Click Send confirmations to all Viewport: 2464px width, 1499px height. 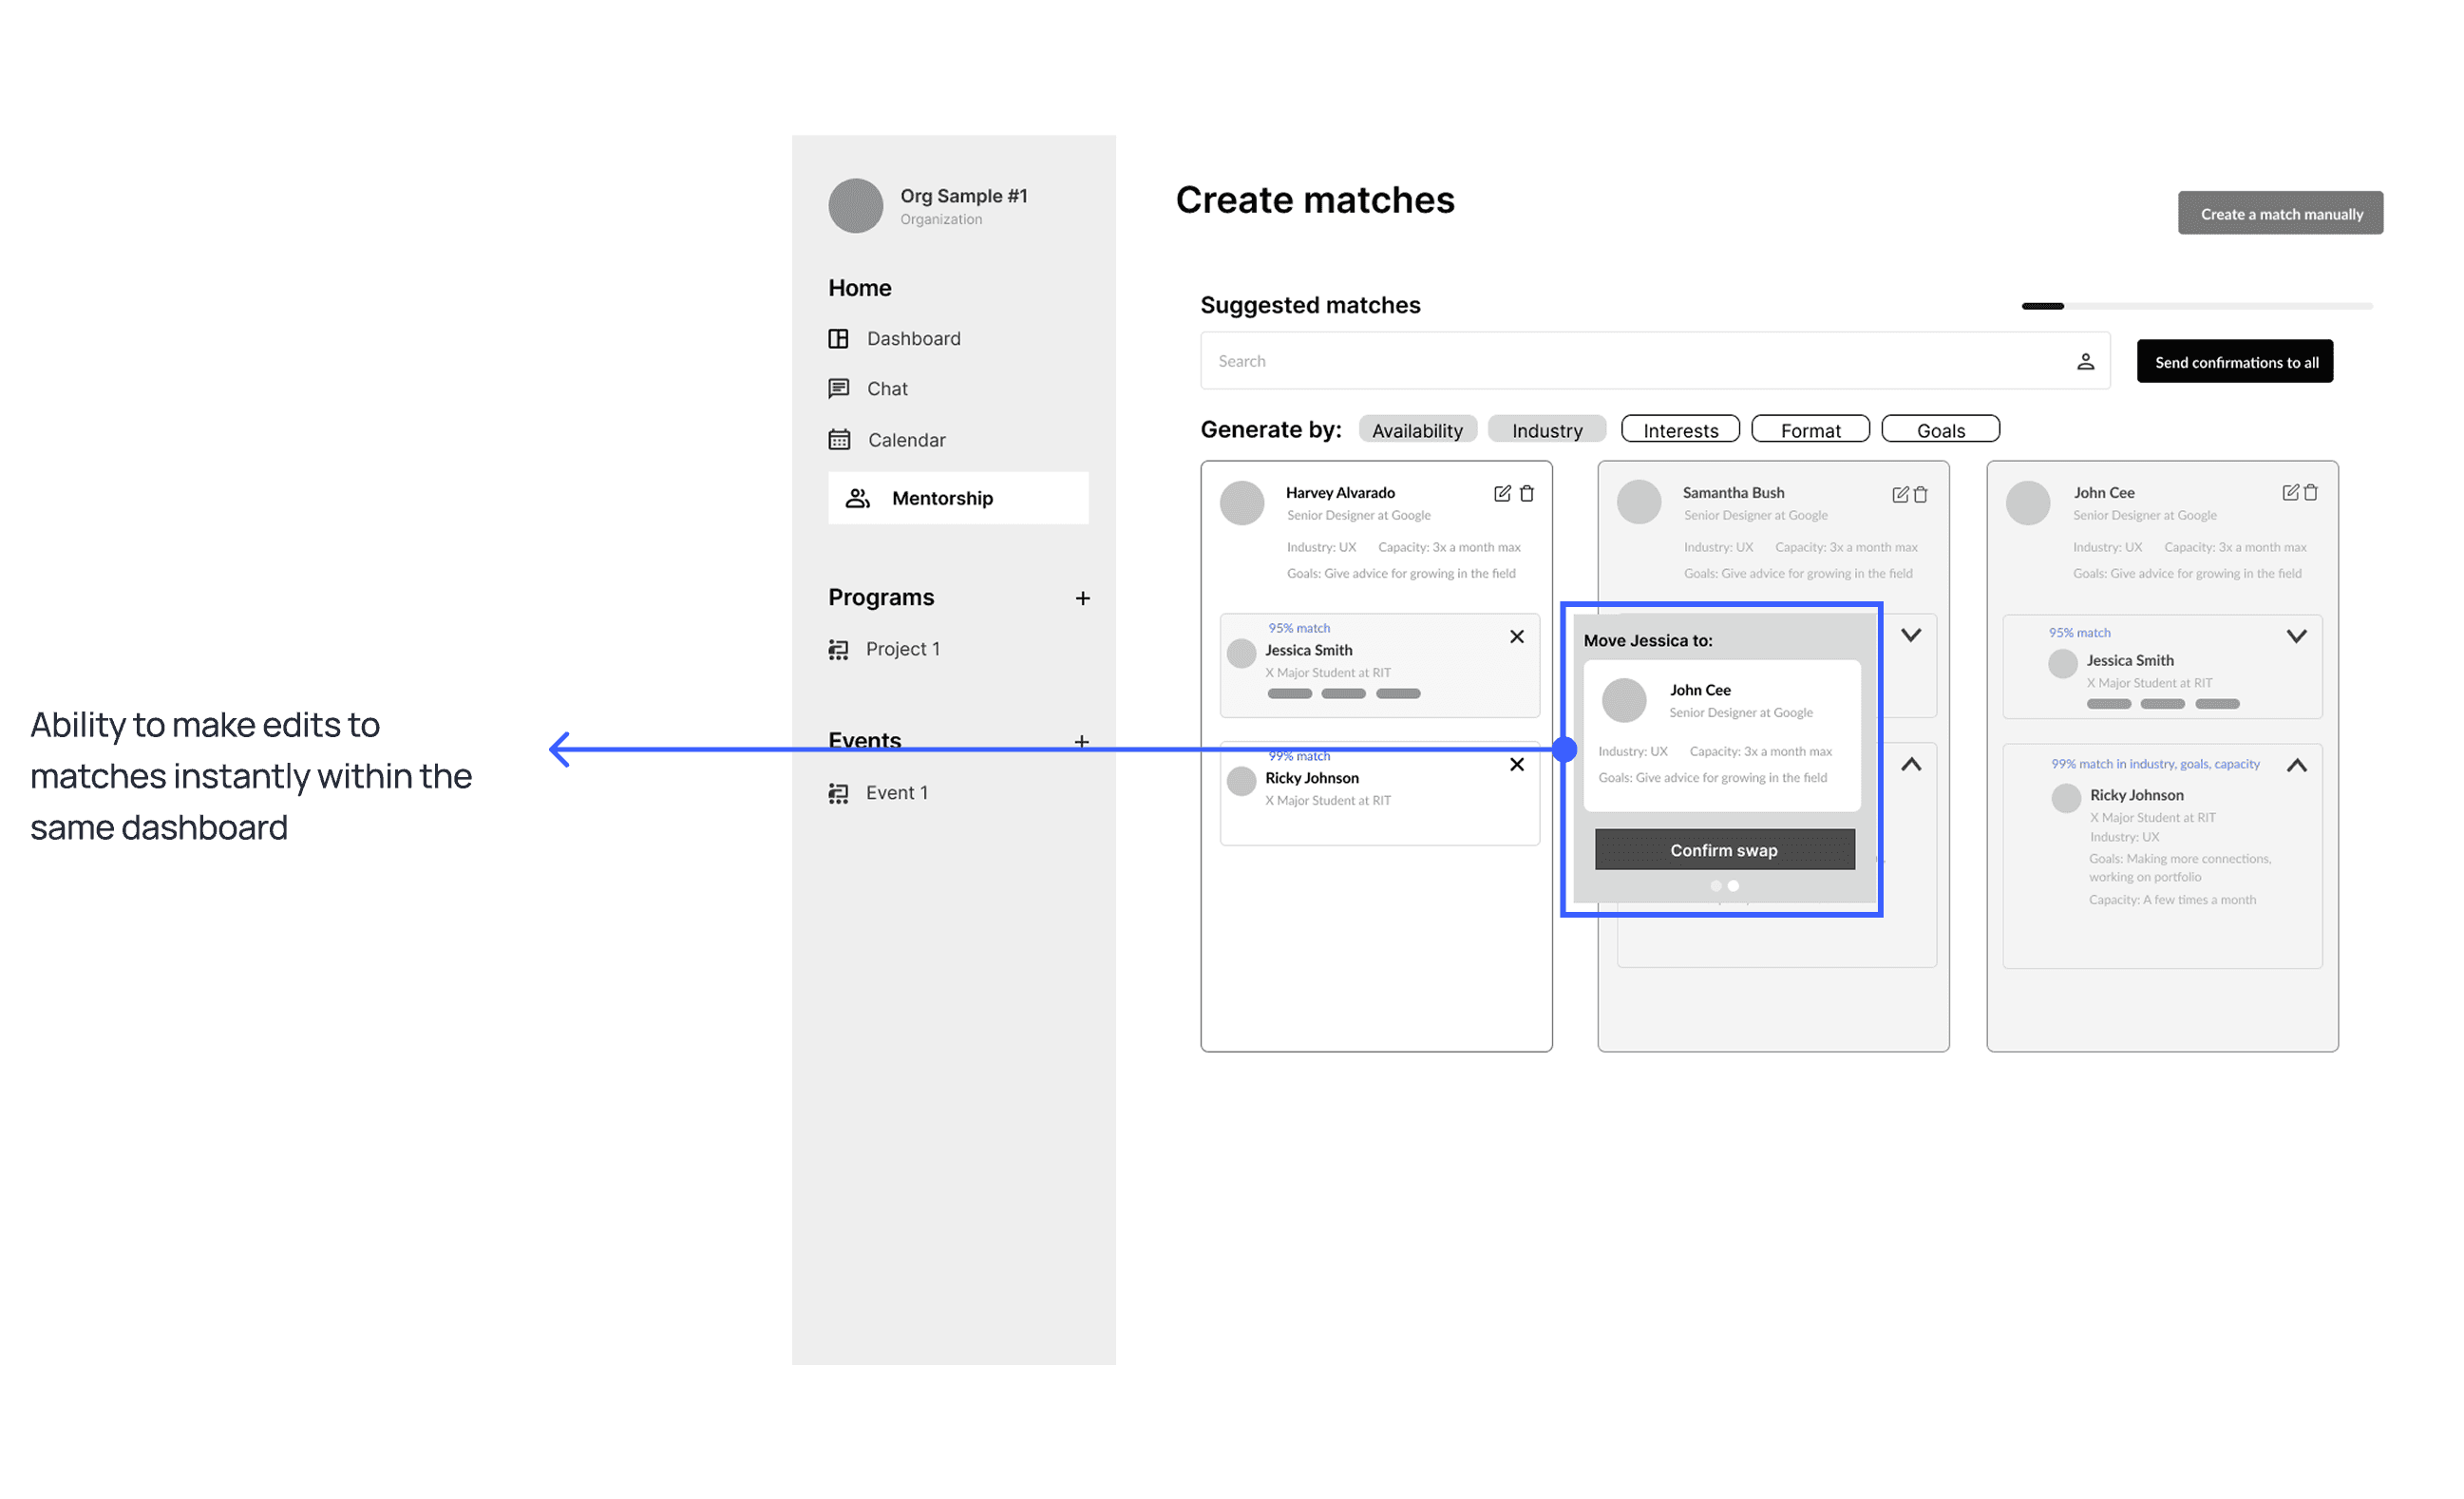coord(2235,362)
